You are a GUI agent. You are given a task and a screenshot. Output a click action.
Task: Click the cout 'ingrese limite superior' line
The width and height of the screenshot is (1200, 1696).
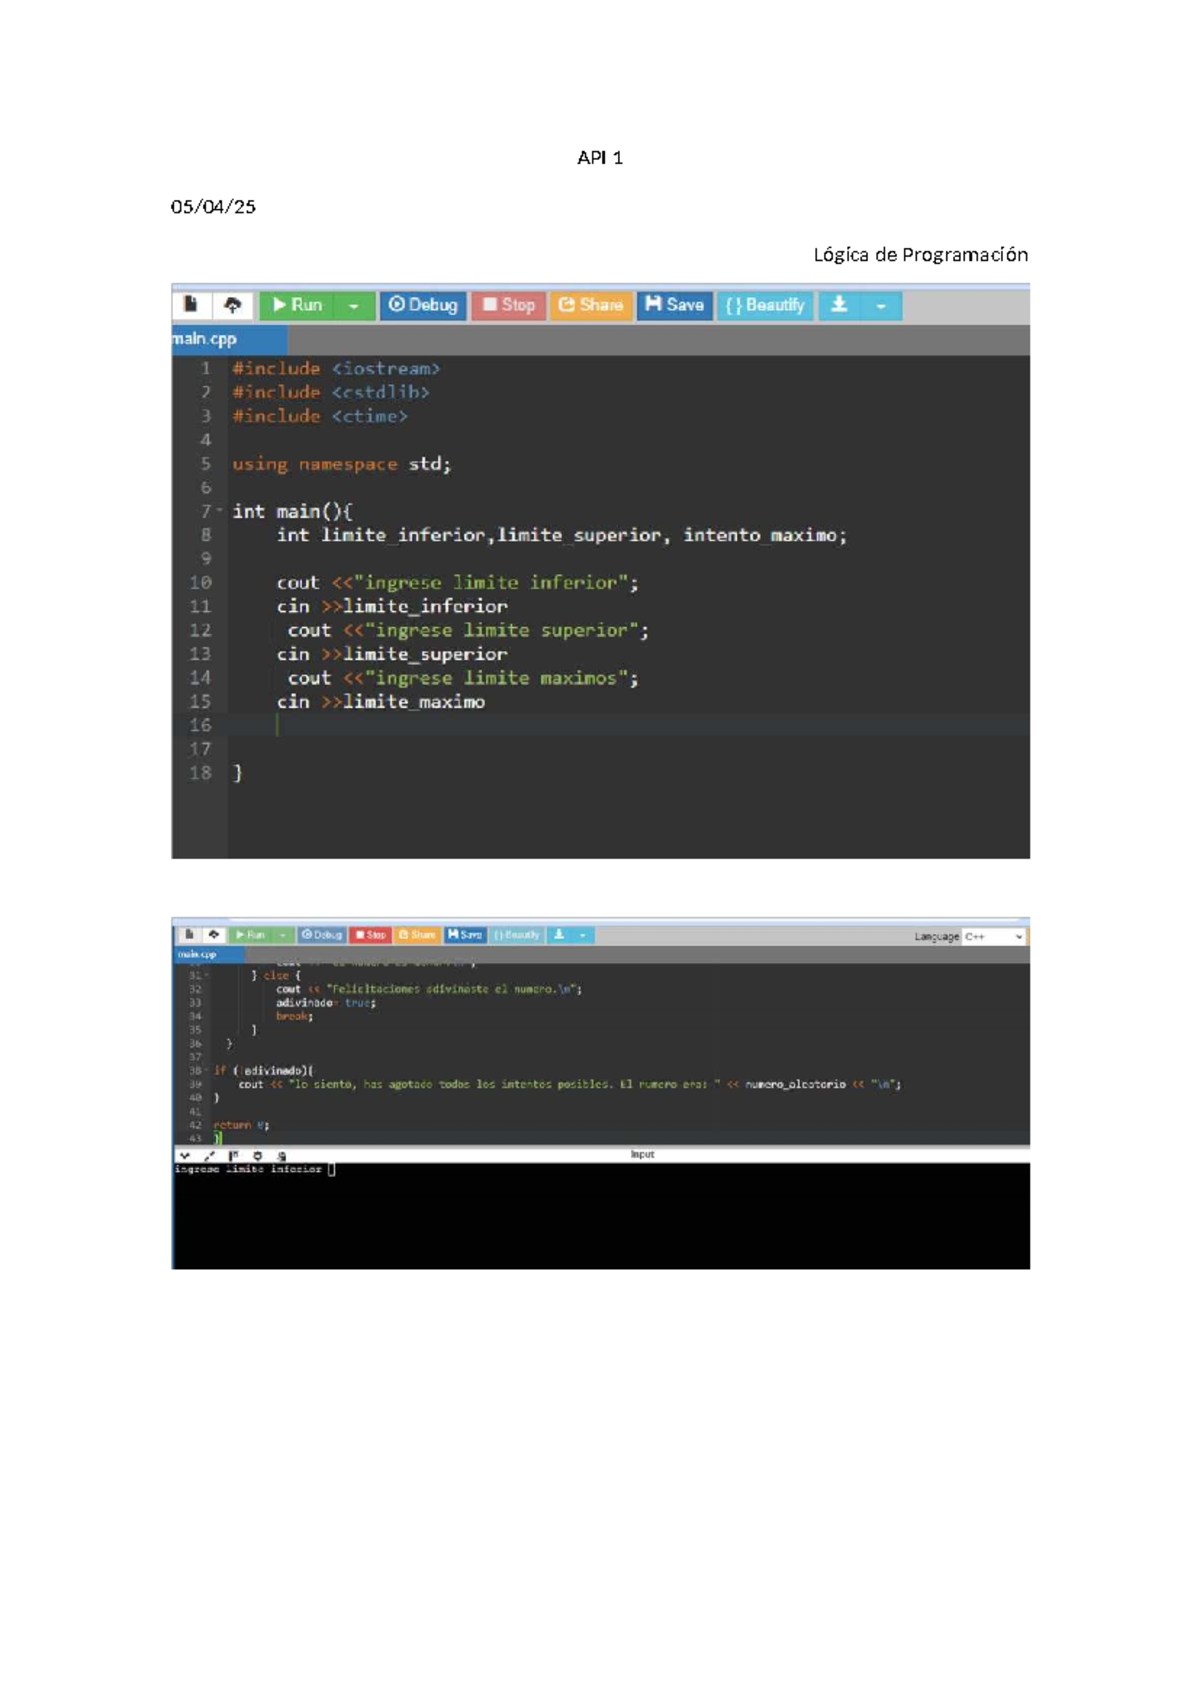tap(468, 631)
